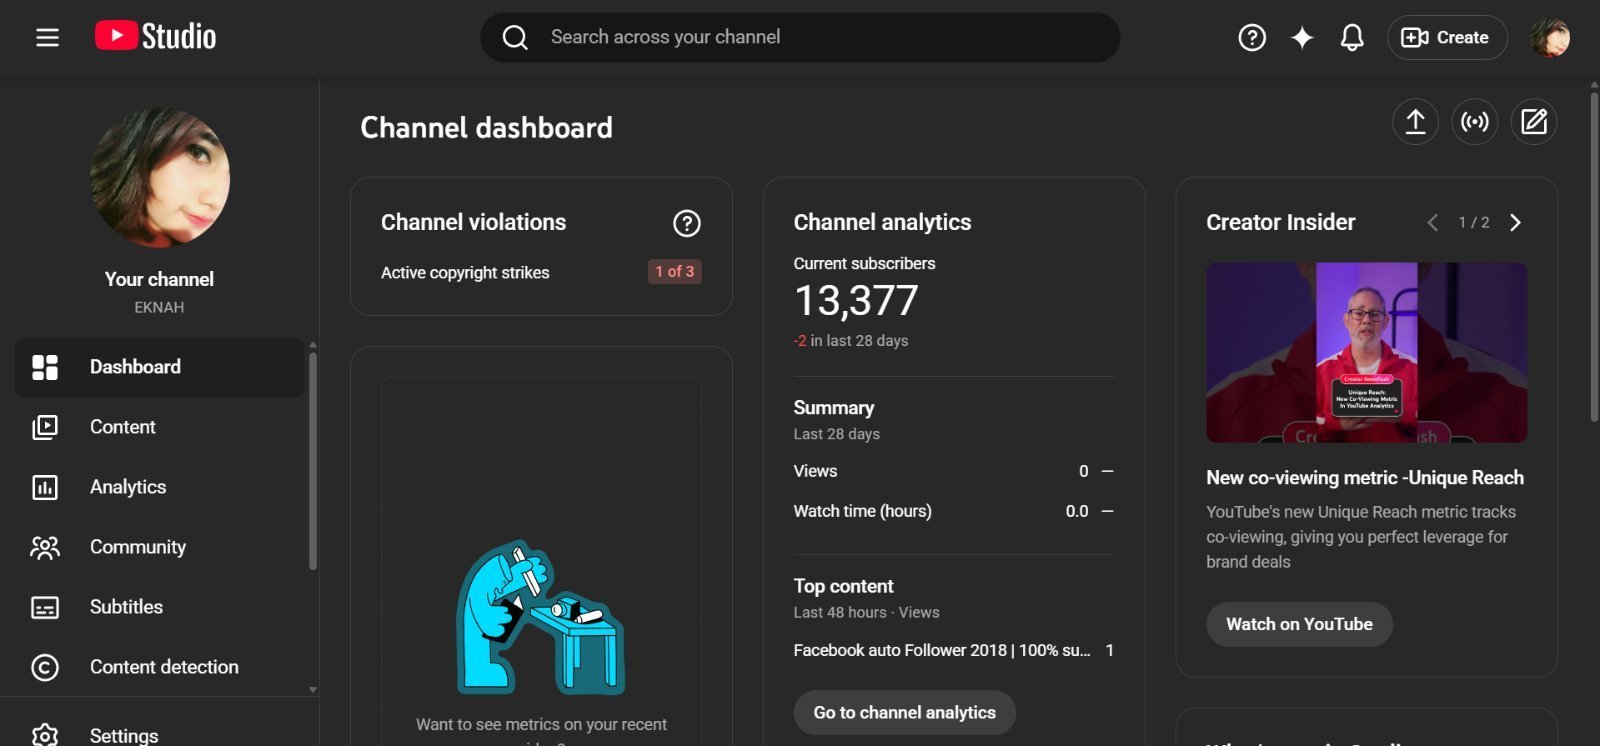1600x746 pixels.
Task: Go to next Creator Insider card
Action: [x=1515, y=222]
